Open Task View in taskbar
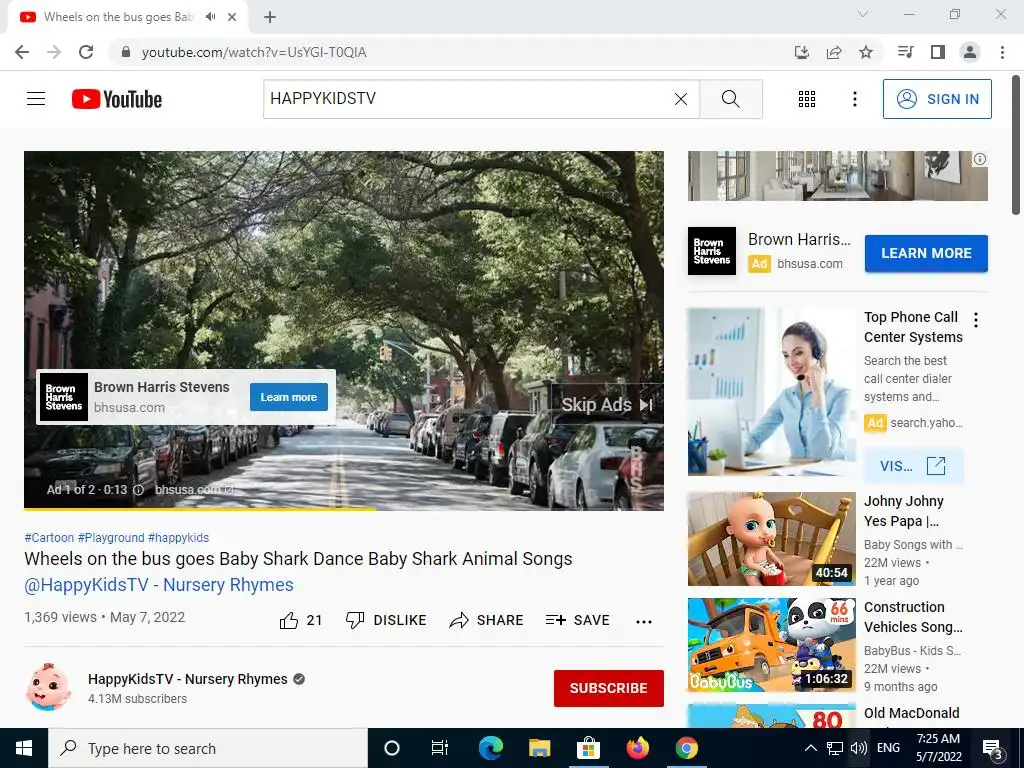This screenshot has height=768, width=1024. click(x=440, y=748)
